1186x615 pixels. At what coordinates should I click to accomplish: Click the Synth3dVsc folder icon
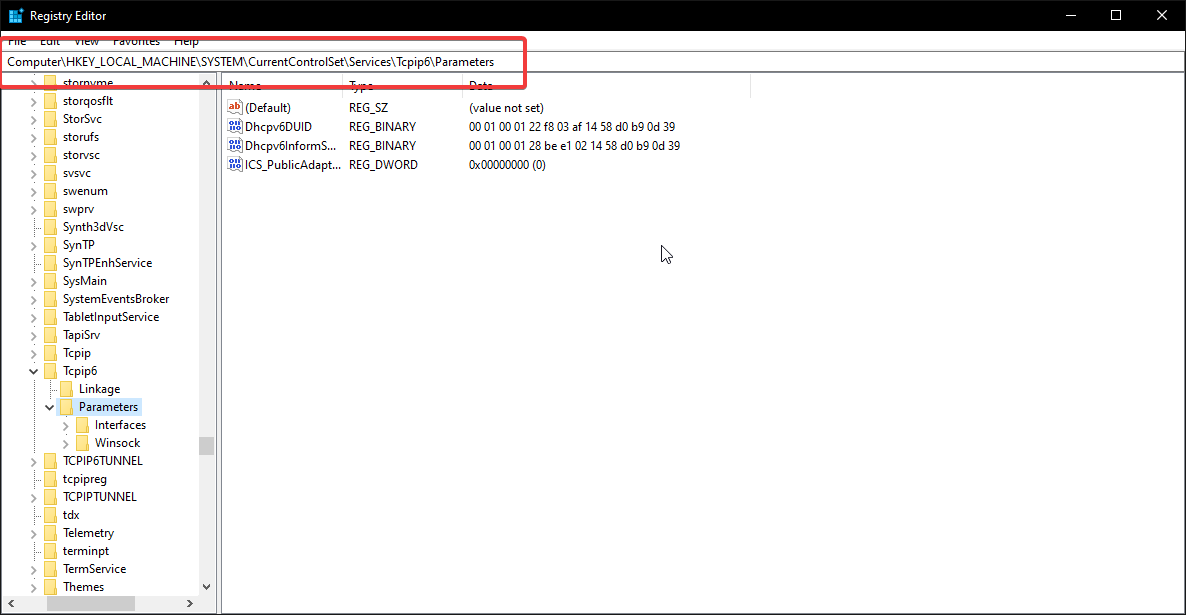[51, 227]
